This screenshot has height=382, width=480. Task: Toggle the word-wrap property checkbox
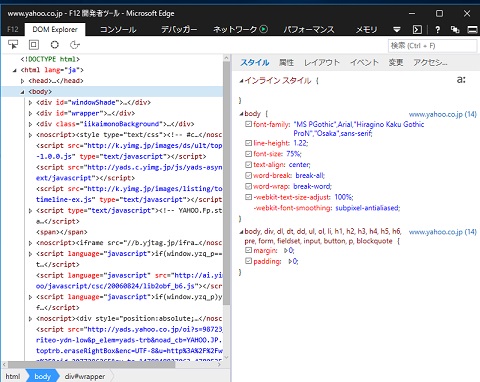pos(248,186)
